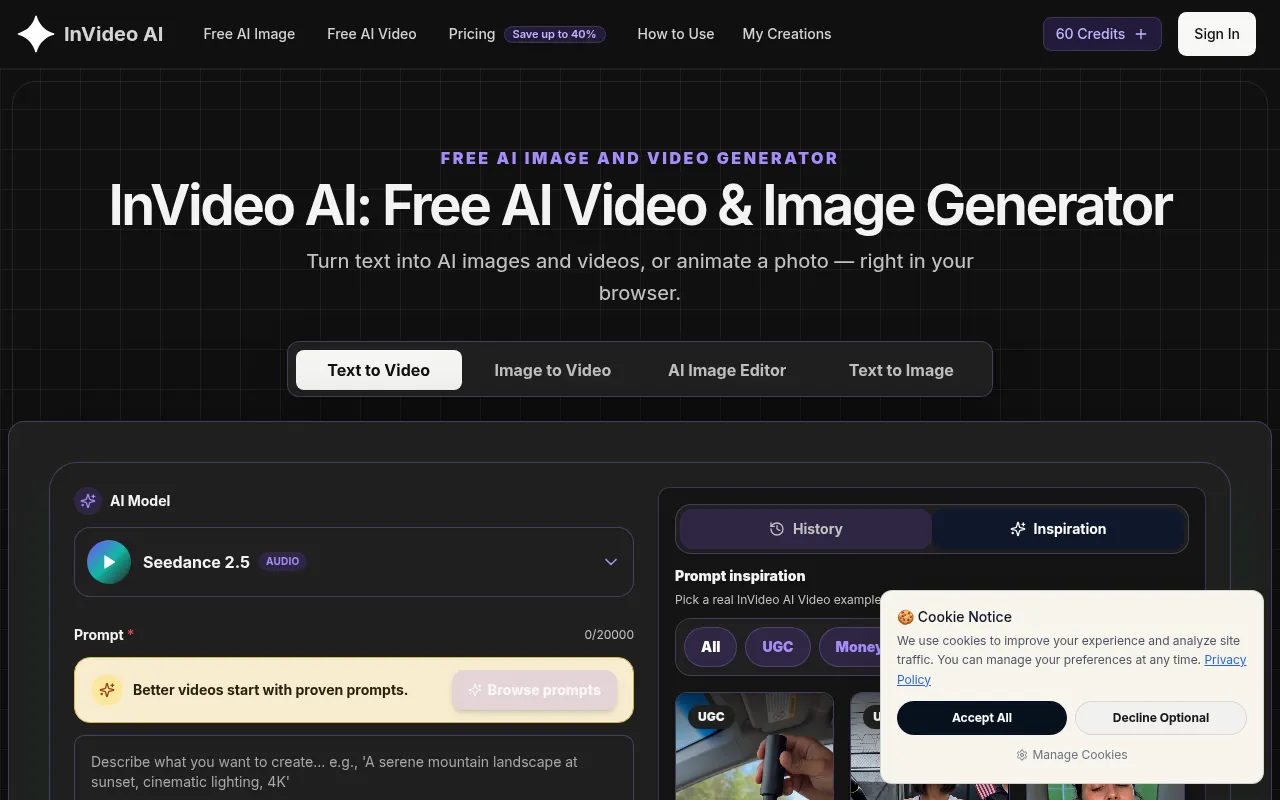Open the Privacy Policy link
Image resolution: width=1280 pixels, height=800 pixels.
pos(1225,660)
